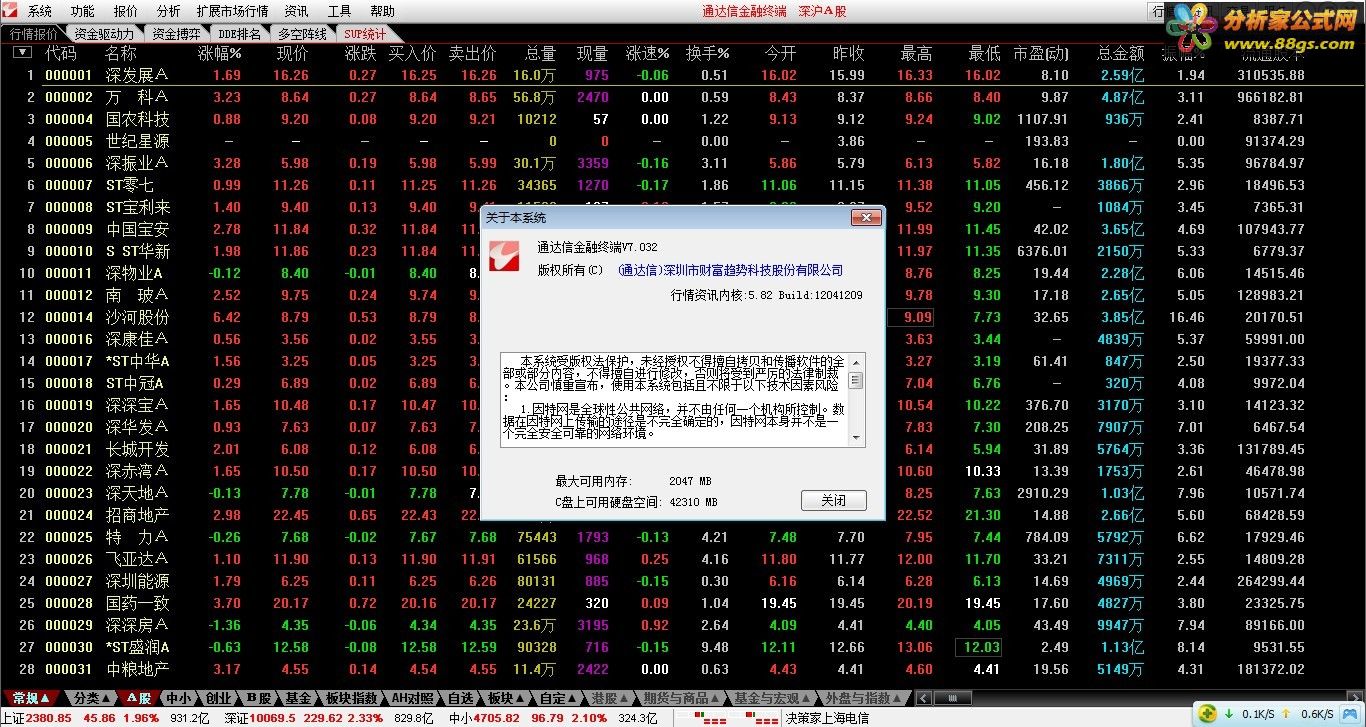Screen dimensions: 1366x727
Task: Click the scrollbar thumb in the license text box
Action: pyautogui.click(x=856, y=380)
